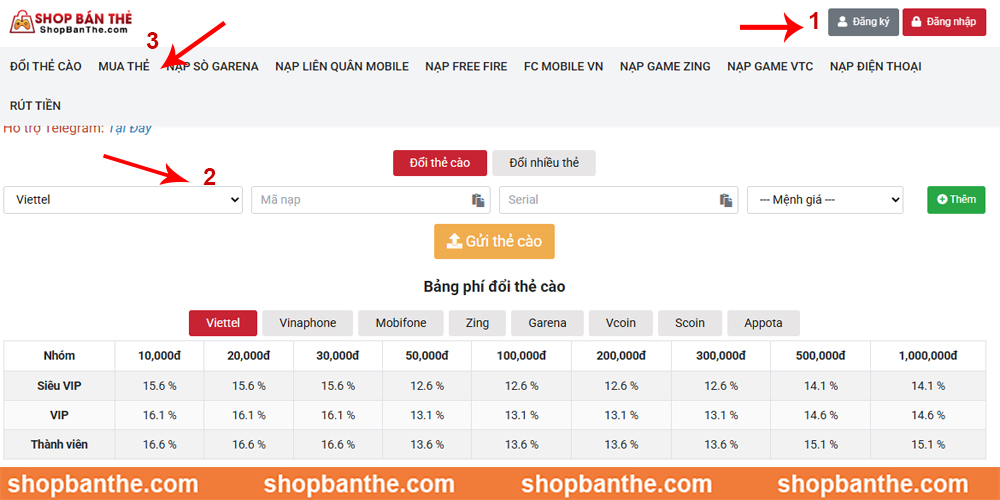This screenshot has width=1000, height=500.
Task: Click the 100,000đ column header
Action: click(522, 356)
